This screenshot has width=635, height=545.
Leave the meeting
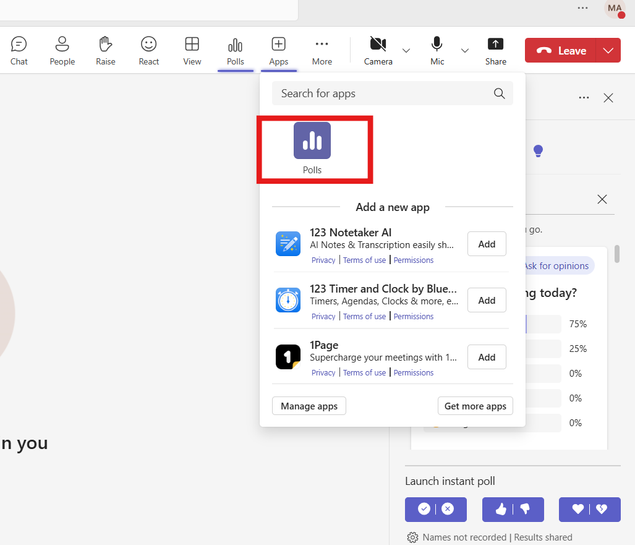[x=560, y=51]
